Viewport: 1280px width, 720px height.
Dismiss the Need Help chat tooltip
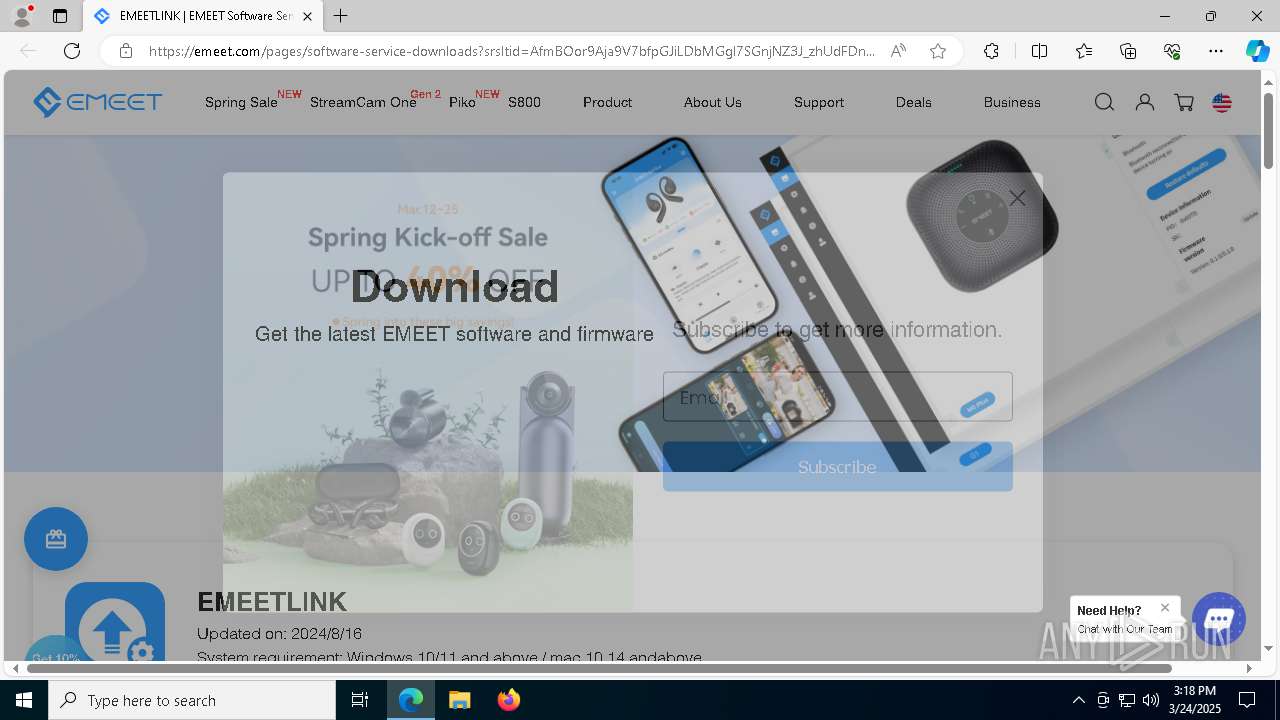[1165, 607]
